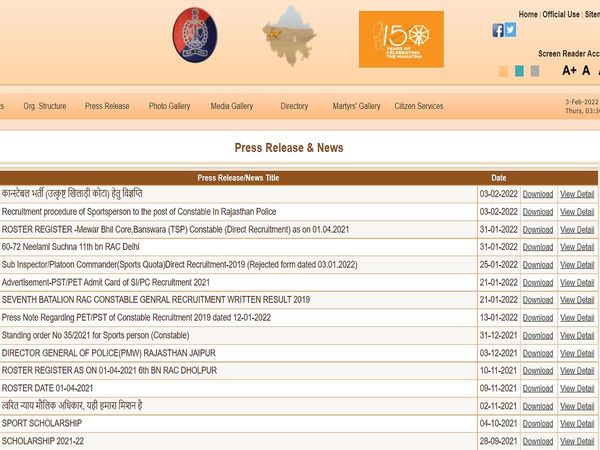Open the Martyrs' Gallery menu
This screenshot has height=450, width=600.
(x=356, y=106)
